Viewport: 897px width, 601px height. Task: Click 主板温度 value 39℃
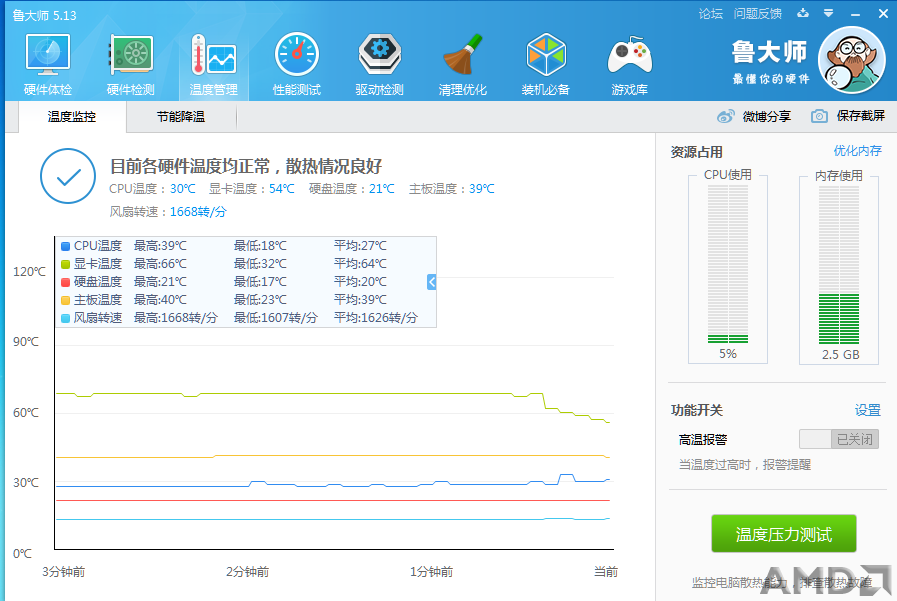point(482,189)
